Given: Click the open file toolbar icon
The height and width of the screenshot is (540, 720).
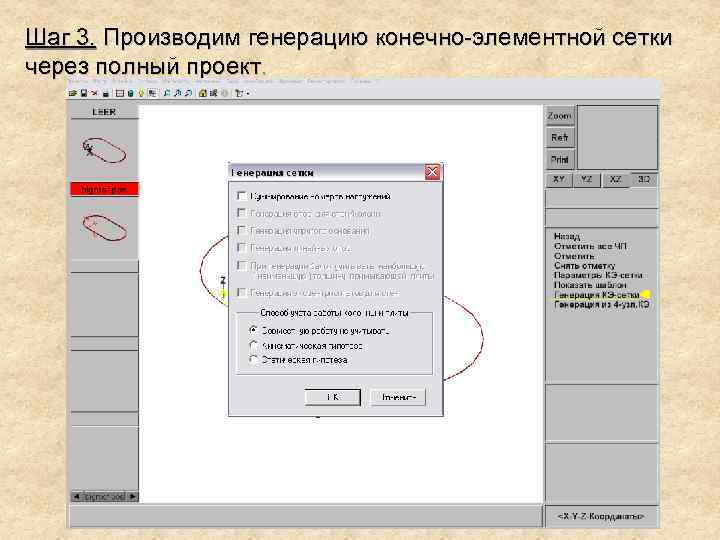Looking at the screenshot, I should pos(73,93).
